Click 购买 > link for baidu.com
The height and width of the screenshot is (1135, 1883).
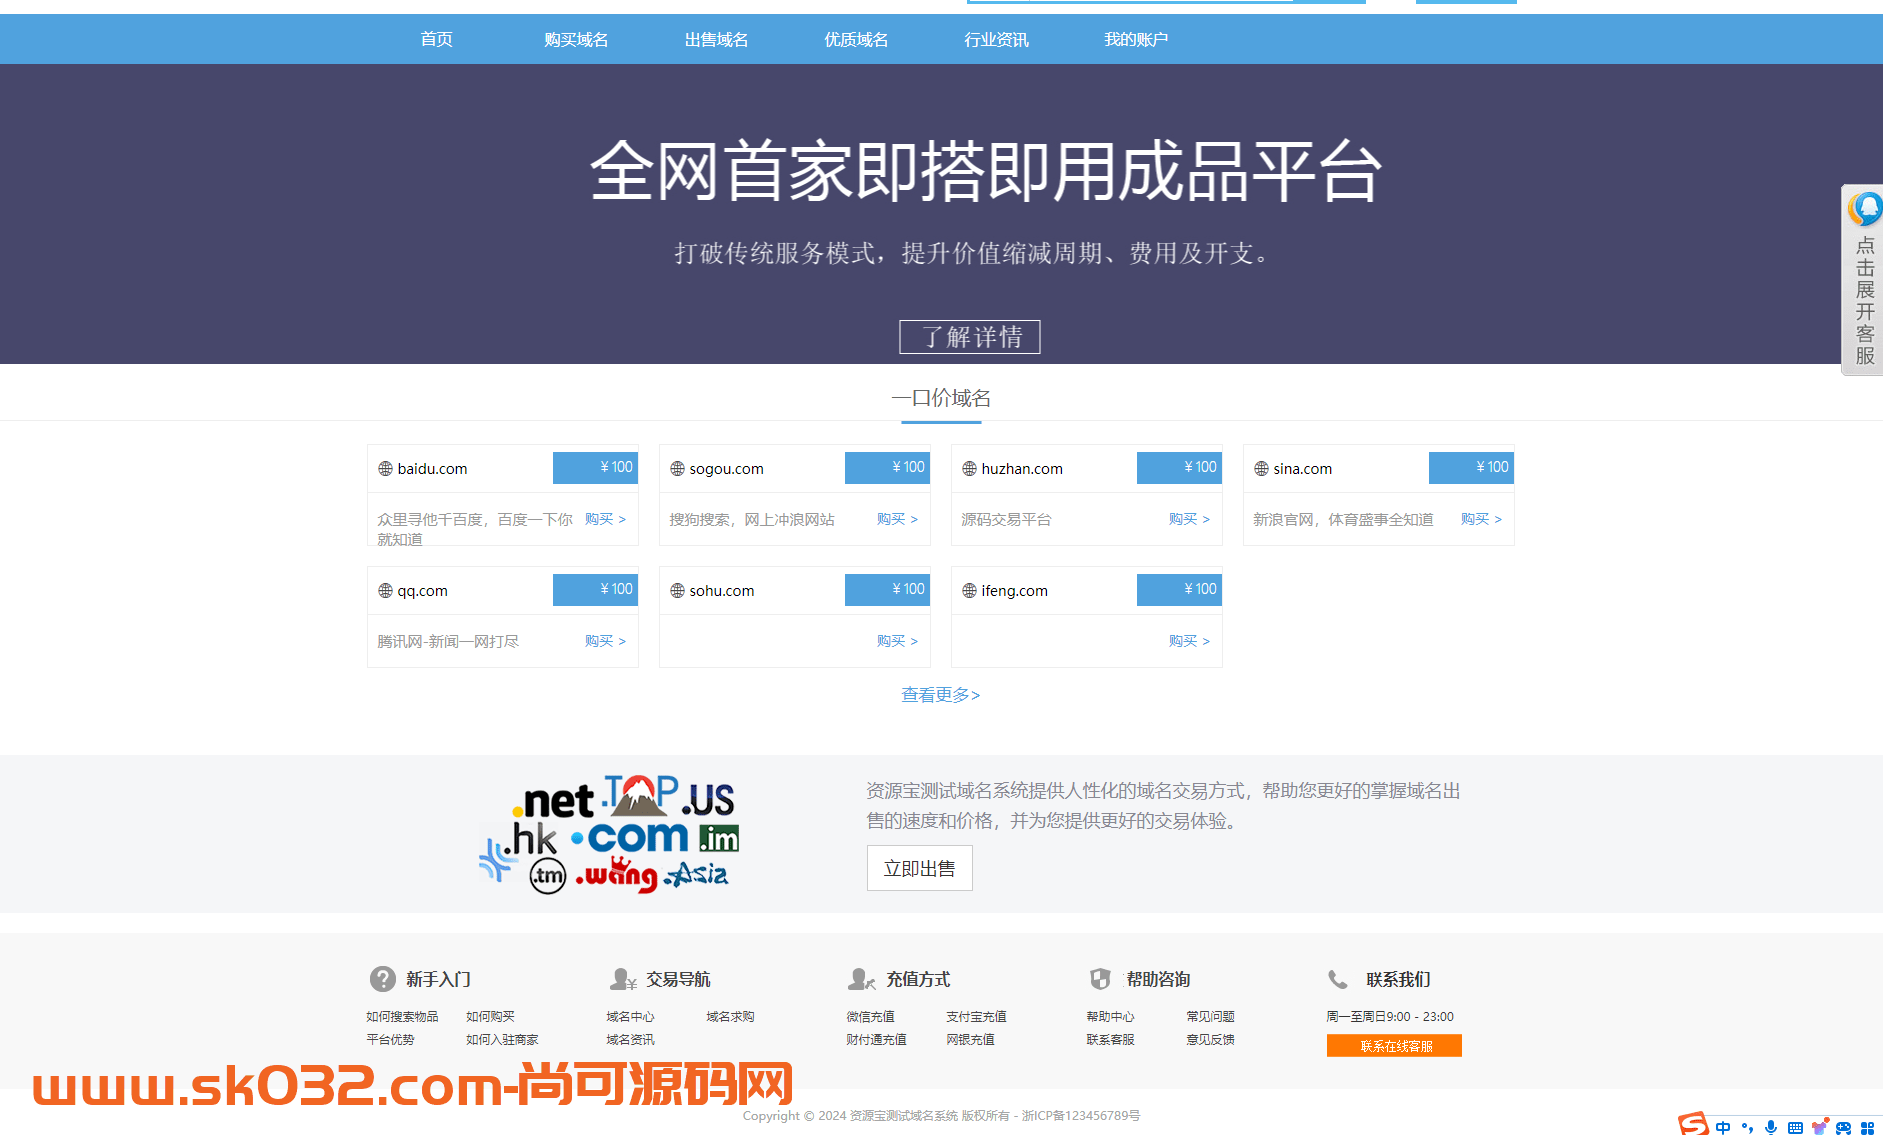click(x=605, y=519)
